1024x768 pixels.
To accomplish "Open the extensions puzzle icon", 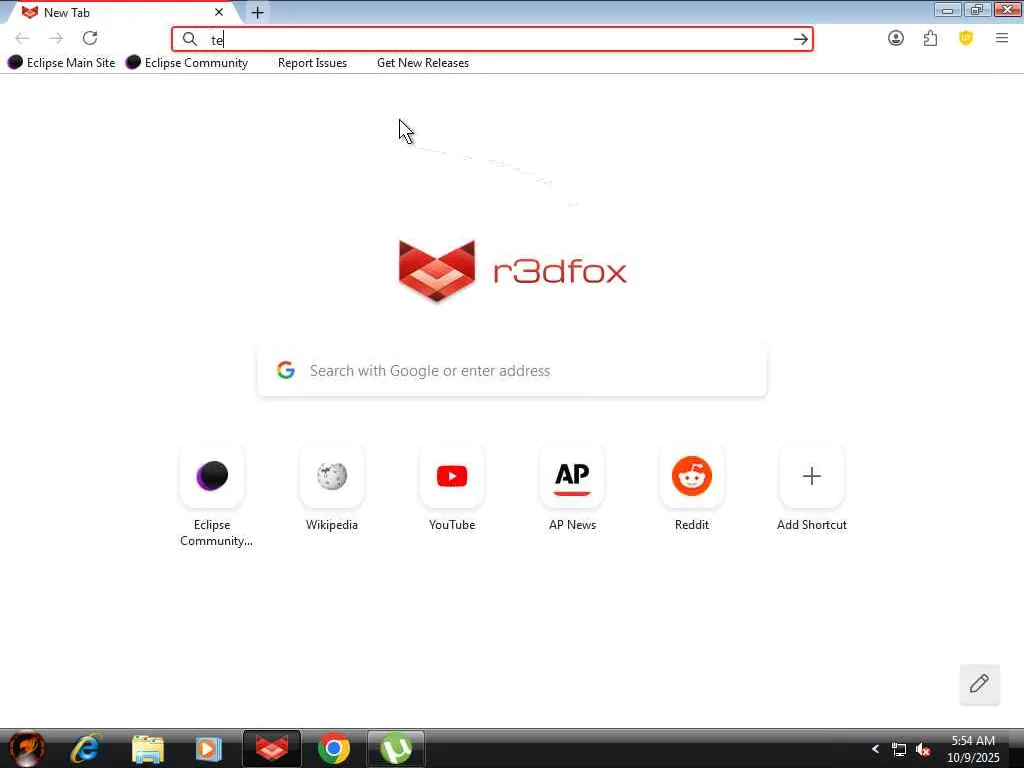I will [x=931, y=39].
